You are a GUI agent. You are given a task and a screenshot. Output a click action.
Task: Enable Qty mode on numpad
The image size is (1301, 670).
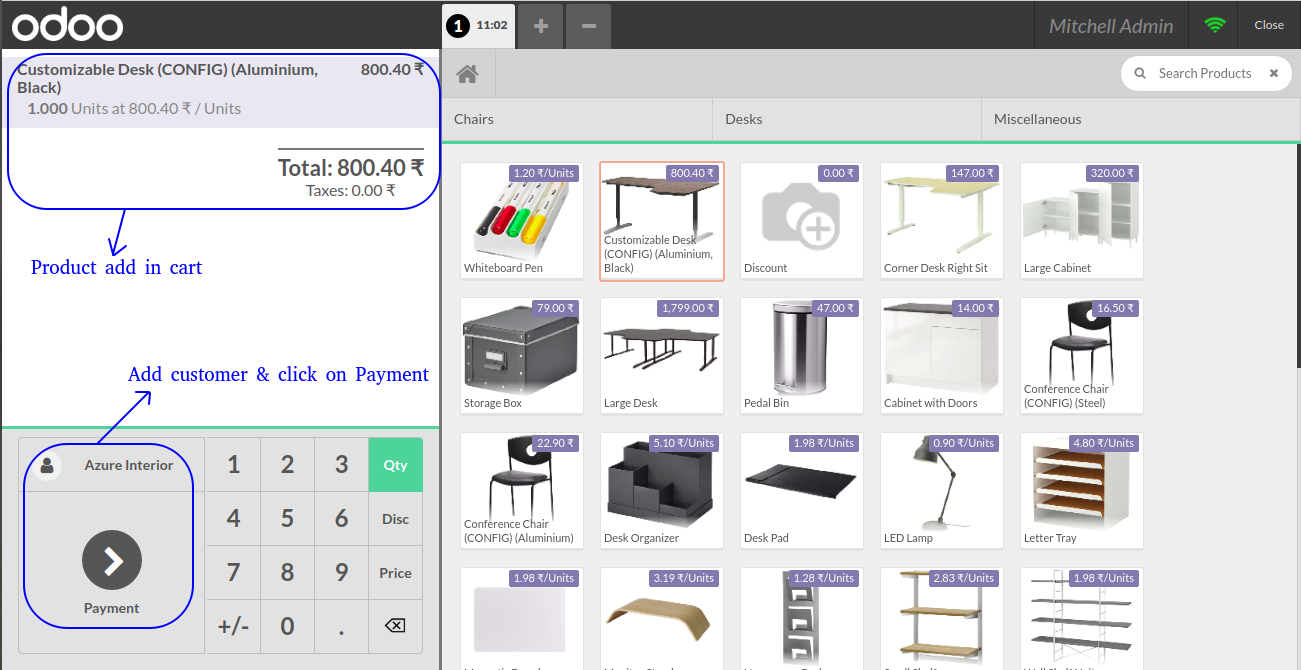tap(395, 465)
